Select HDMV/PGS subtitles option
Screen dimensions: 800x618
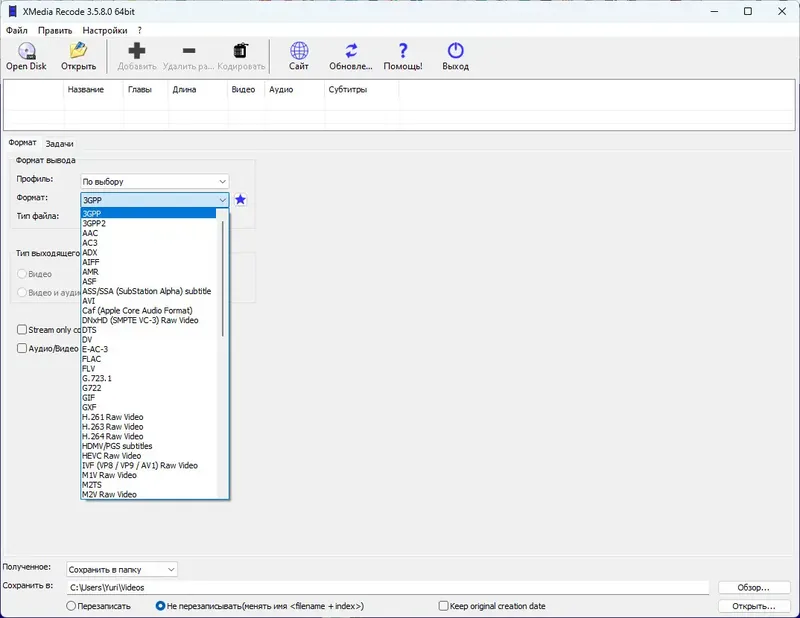point(149,446)
